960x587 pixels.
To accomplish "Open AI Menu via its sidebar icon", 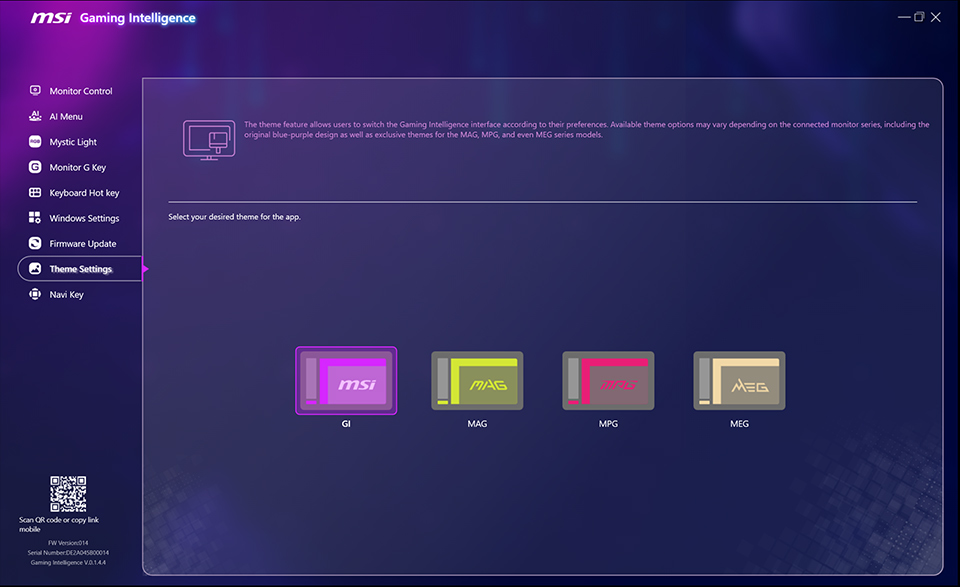I will (x=36, y=116).
